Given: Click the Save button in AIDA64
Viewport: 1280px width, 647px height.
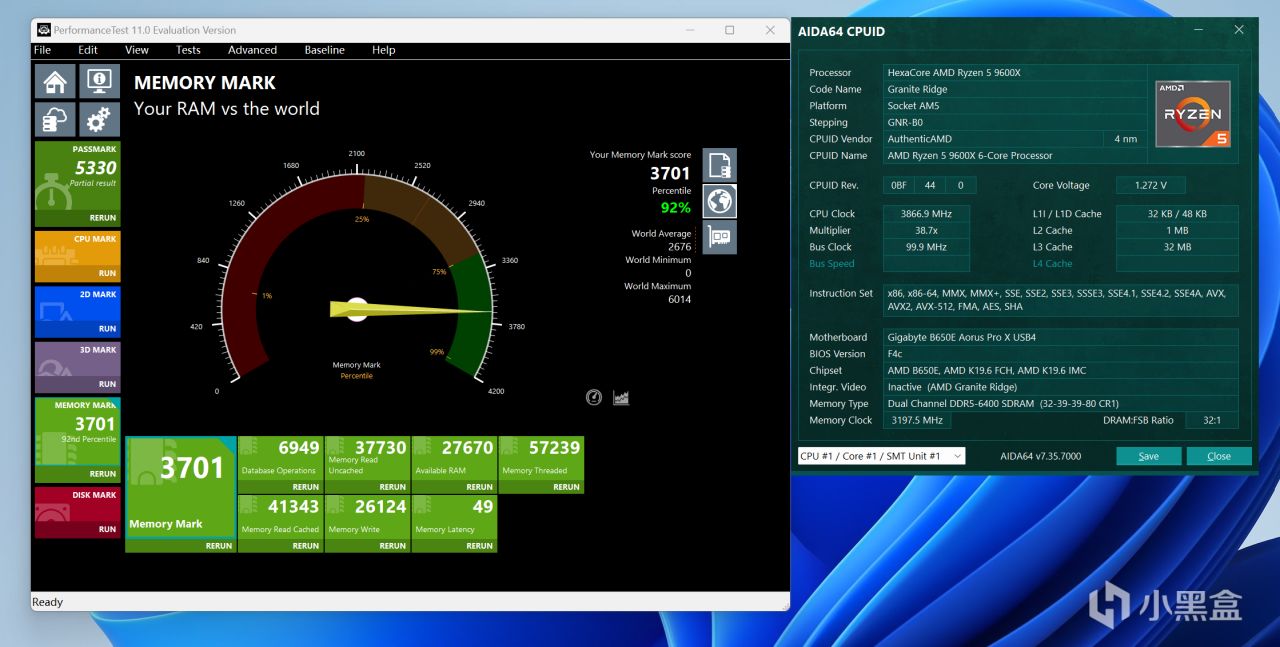Looking at the screenshot, I should click(1149, 456).
